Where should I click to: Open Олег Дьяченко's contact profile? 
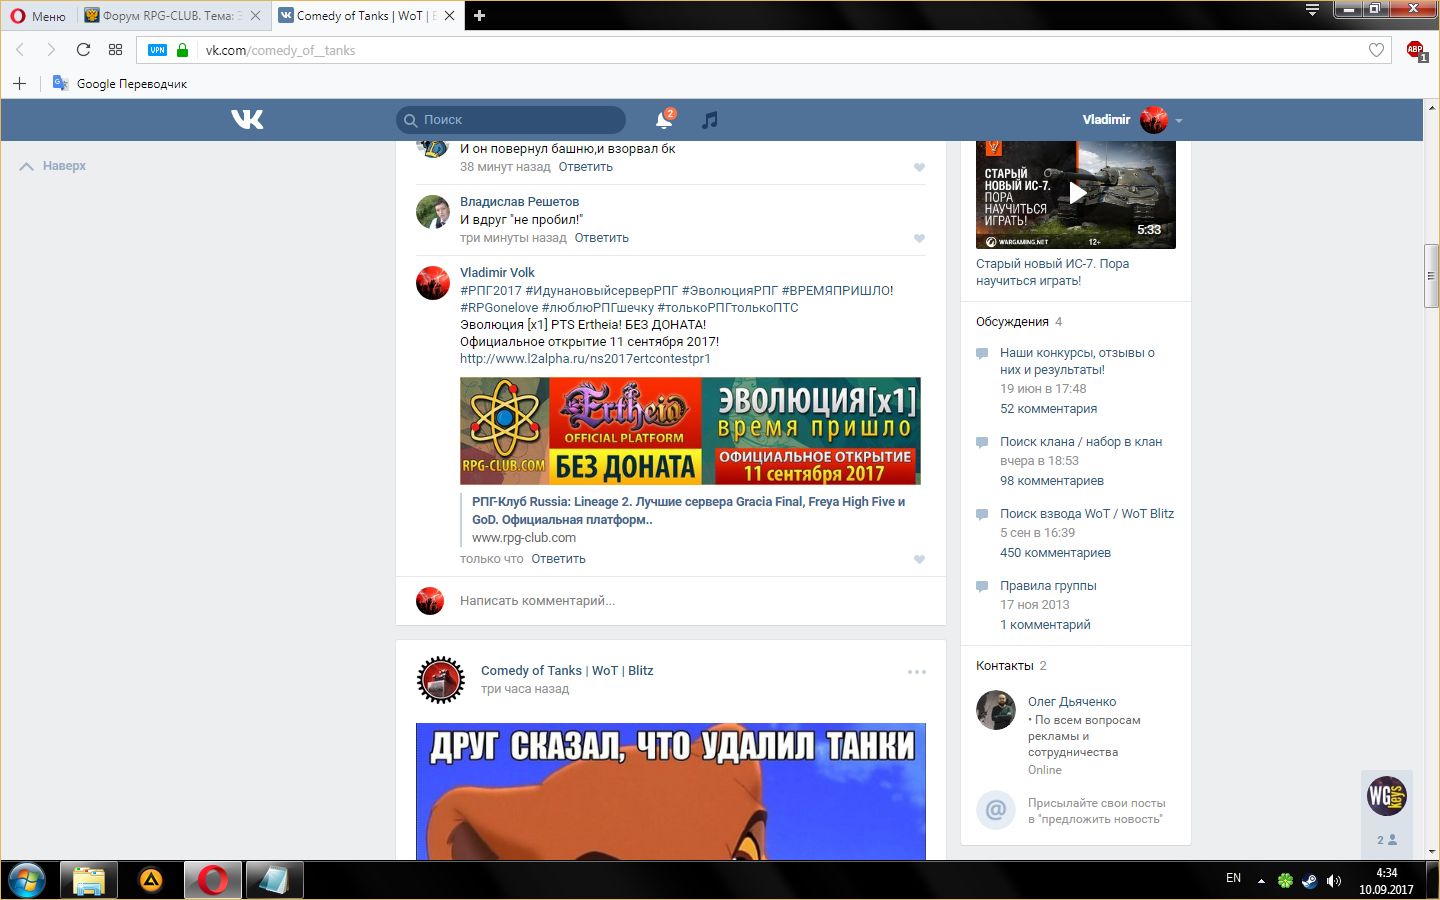coord(1072,702)
